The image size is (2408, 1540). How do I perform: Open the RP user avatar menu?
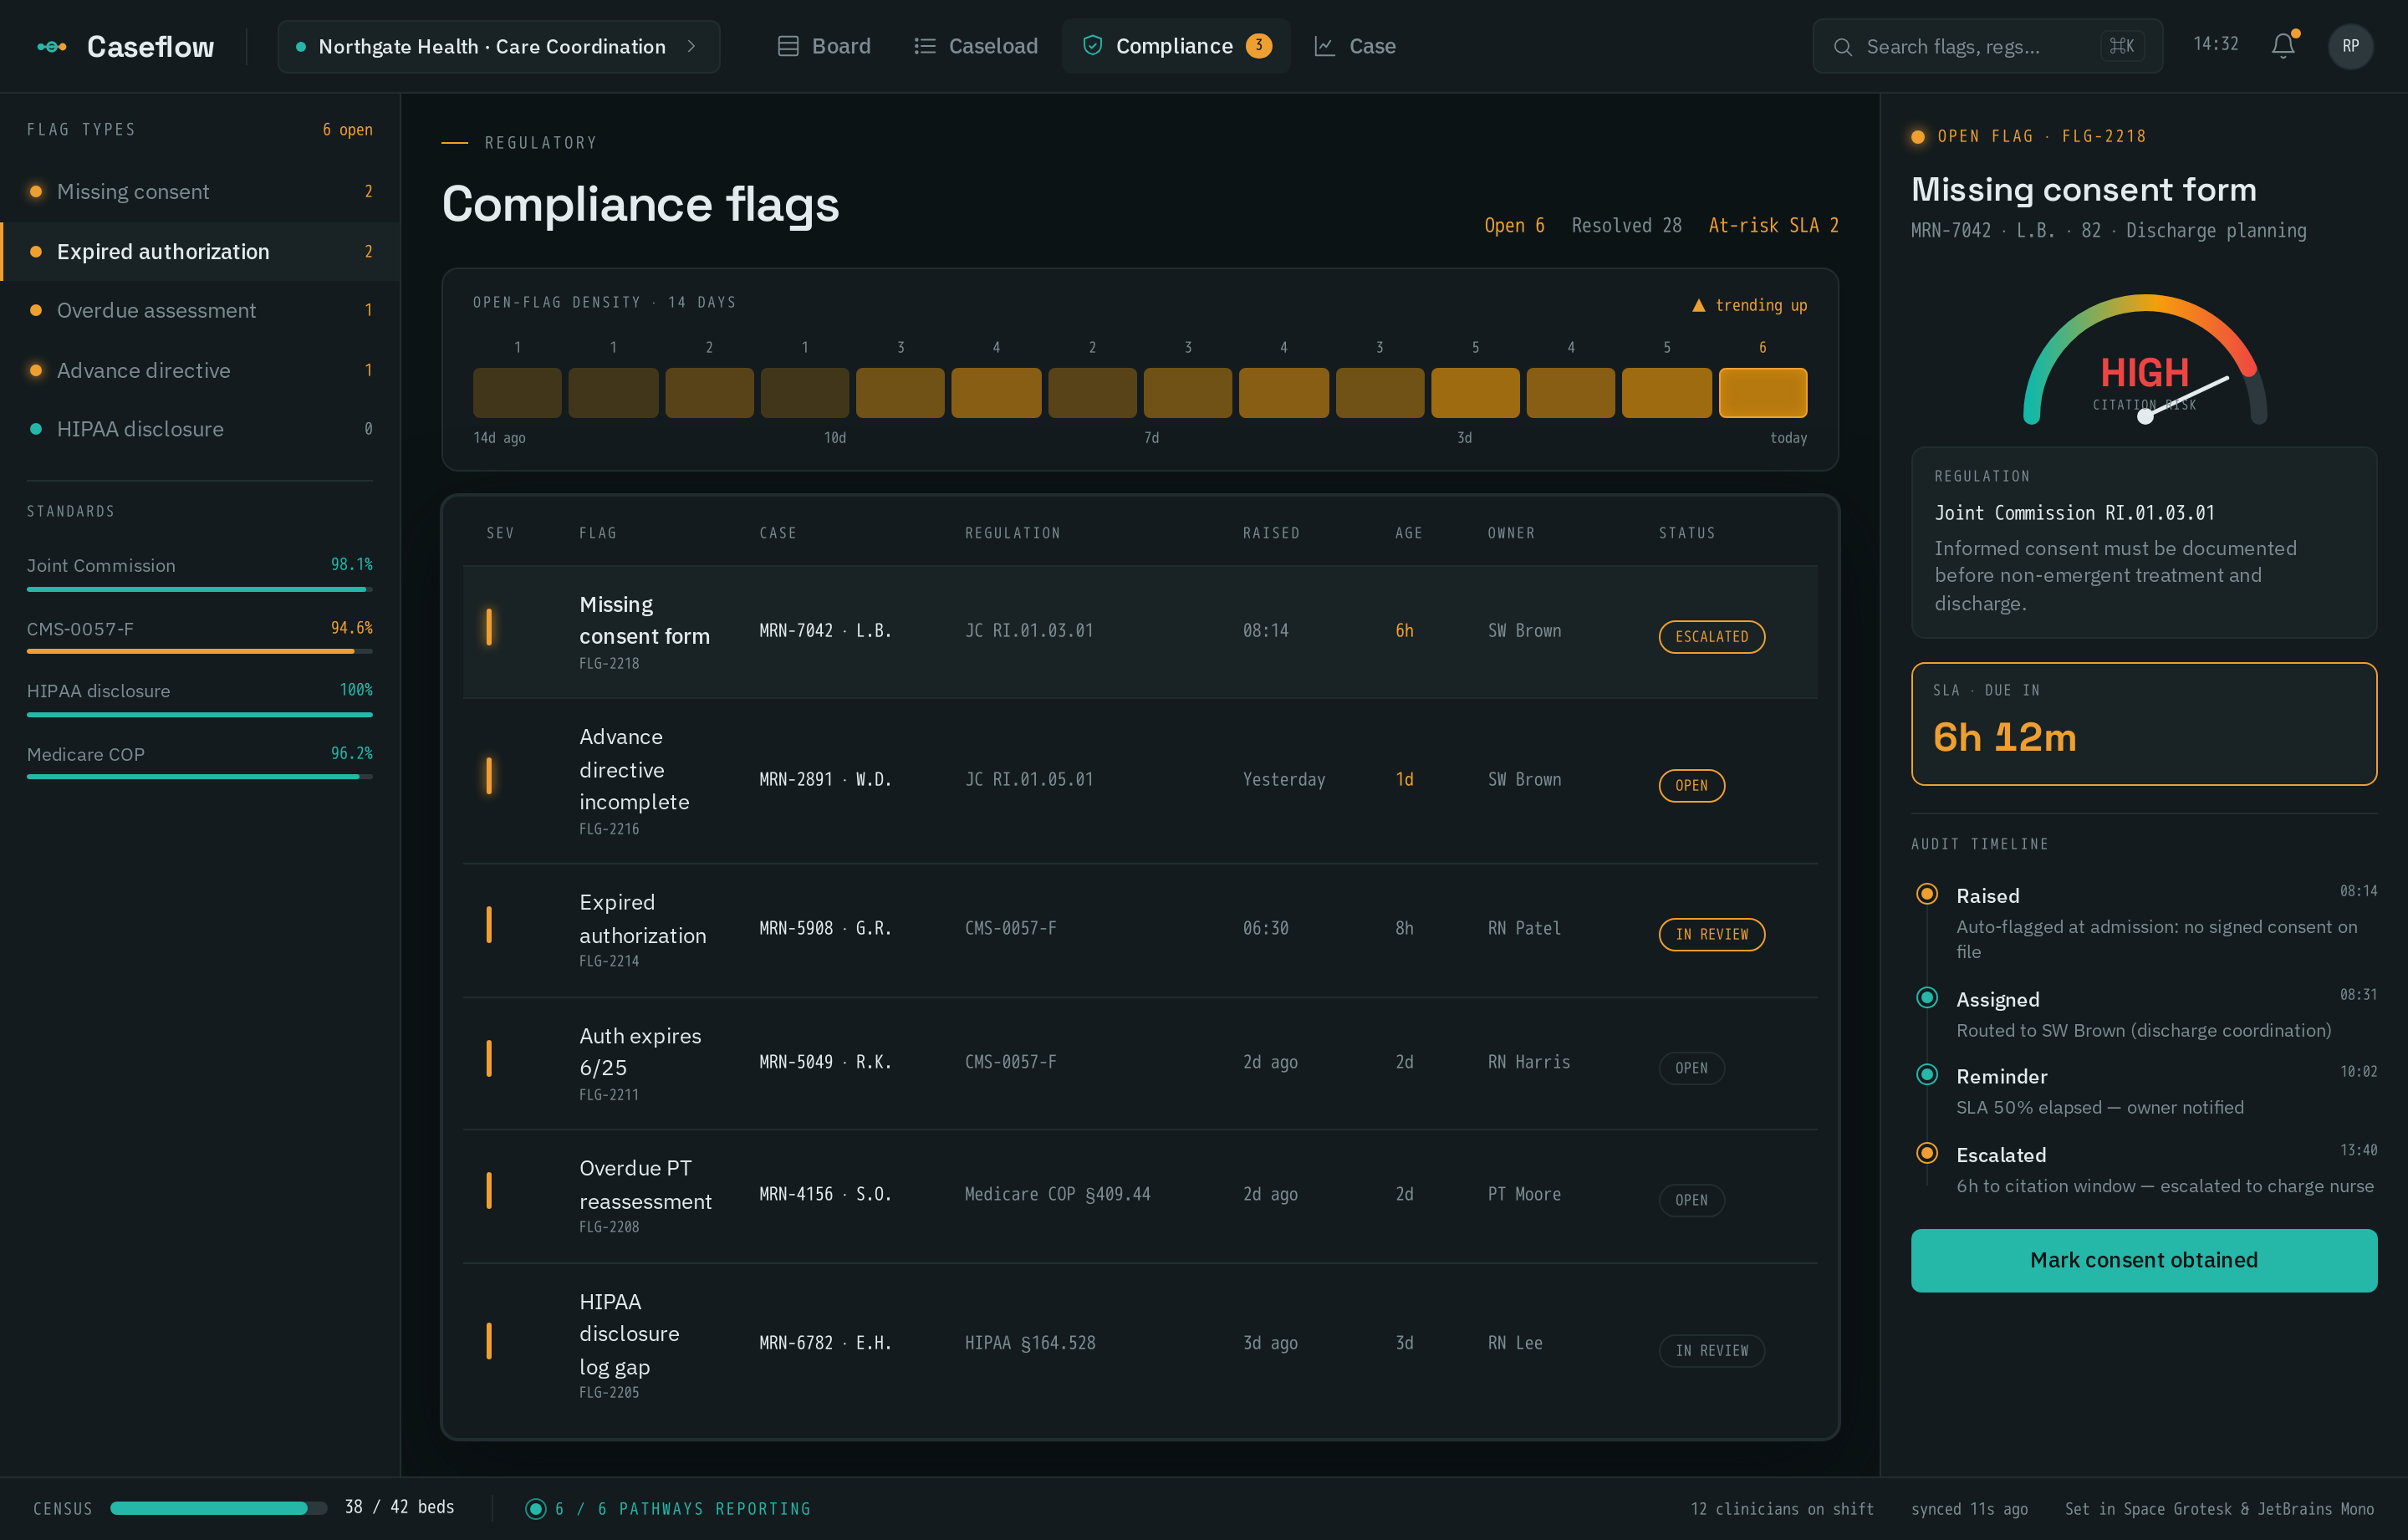[2350, 46]
